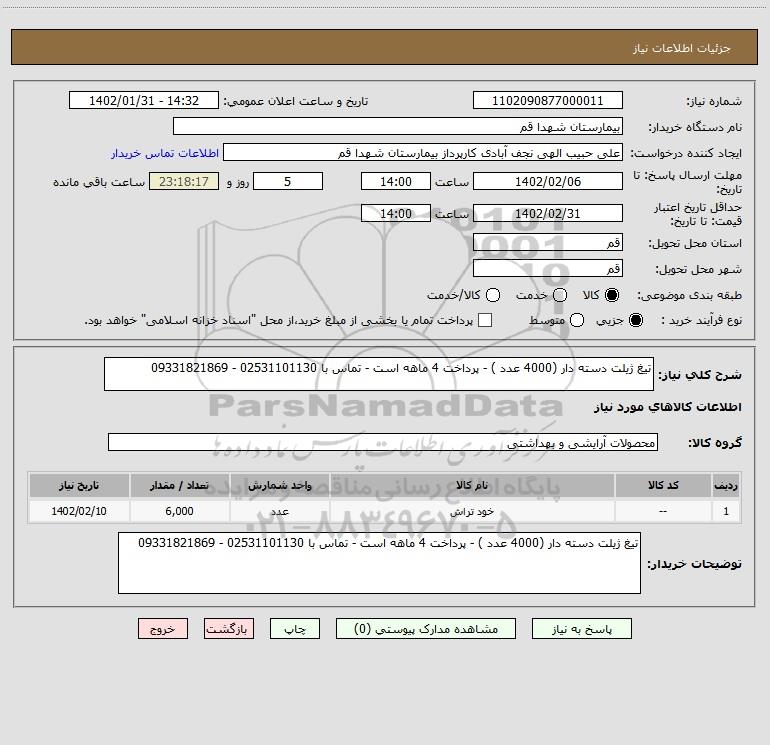770x745 pixels.
Task: Click the جزئیات اطلاعات نیاز header title
Action: click(x=682, y=48)
